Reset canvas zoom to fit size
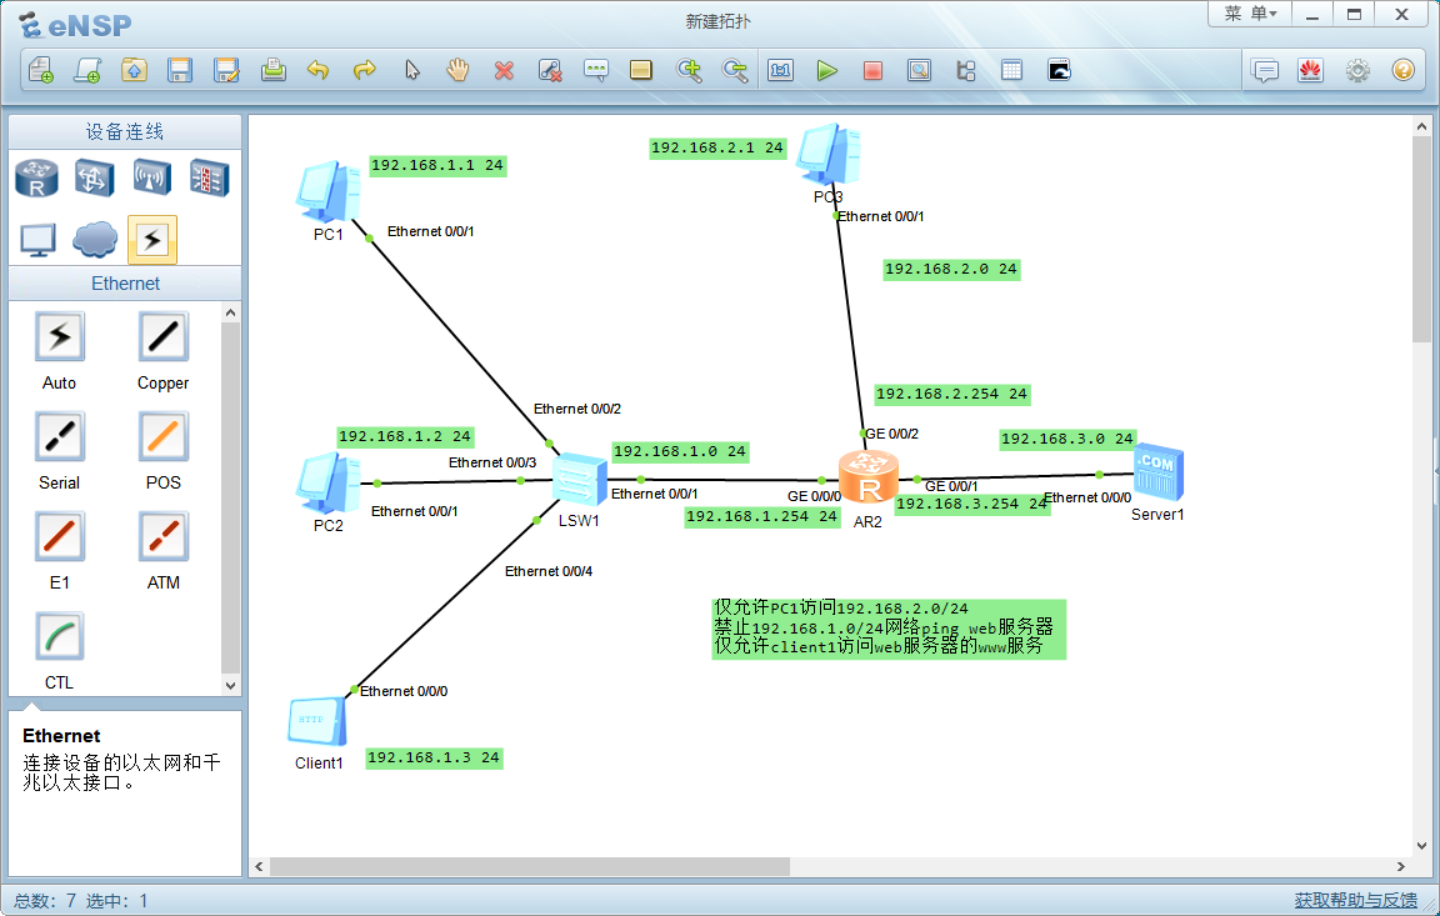The image size is (1440, 916). coord(780,70)
